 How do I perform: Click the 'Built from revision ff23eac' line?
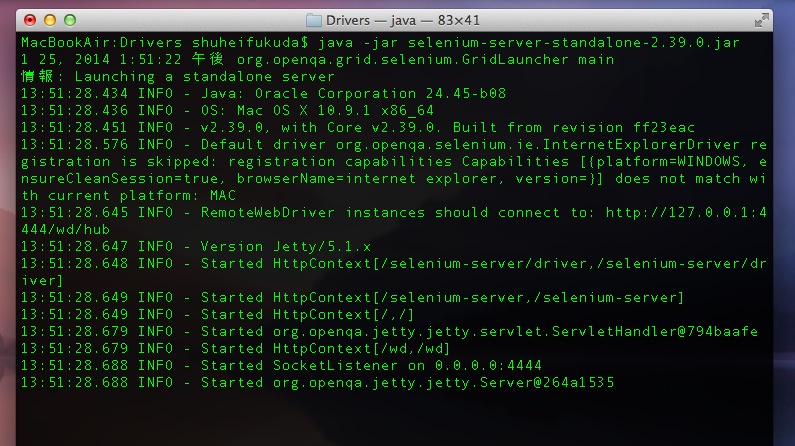573,128
